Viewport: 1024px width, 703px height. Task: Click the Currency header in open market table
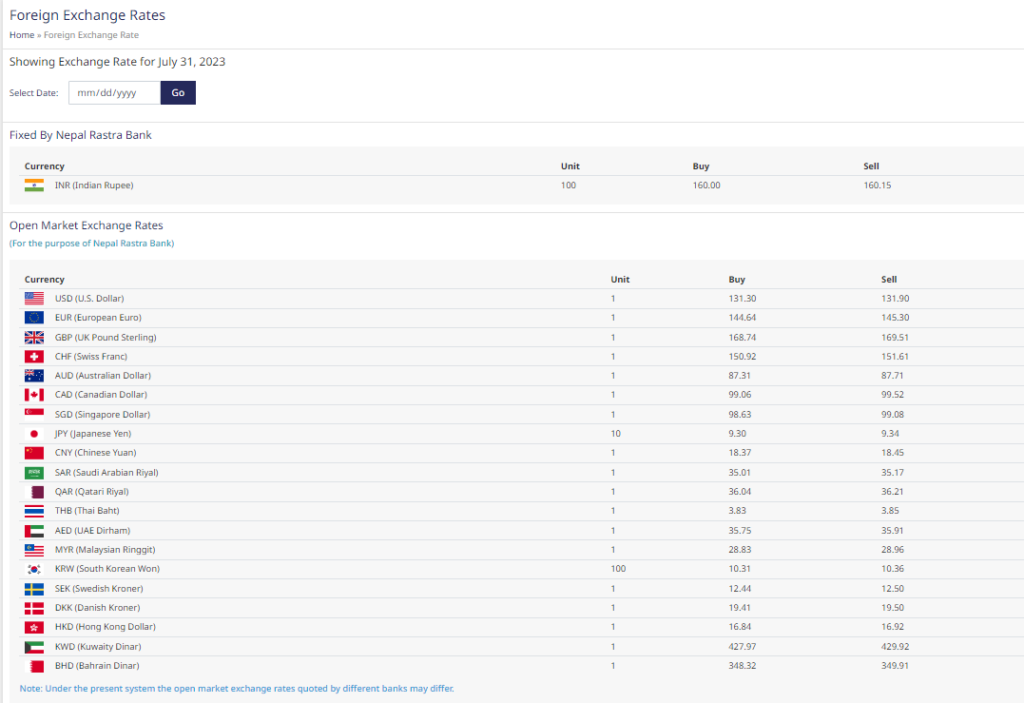coord(44,280)
